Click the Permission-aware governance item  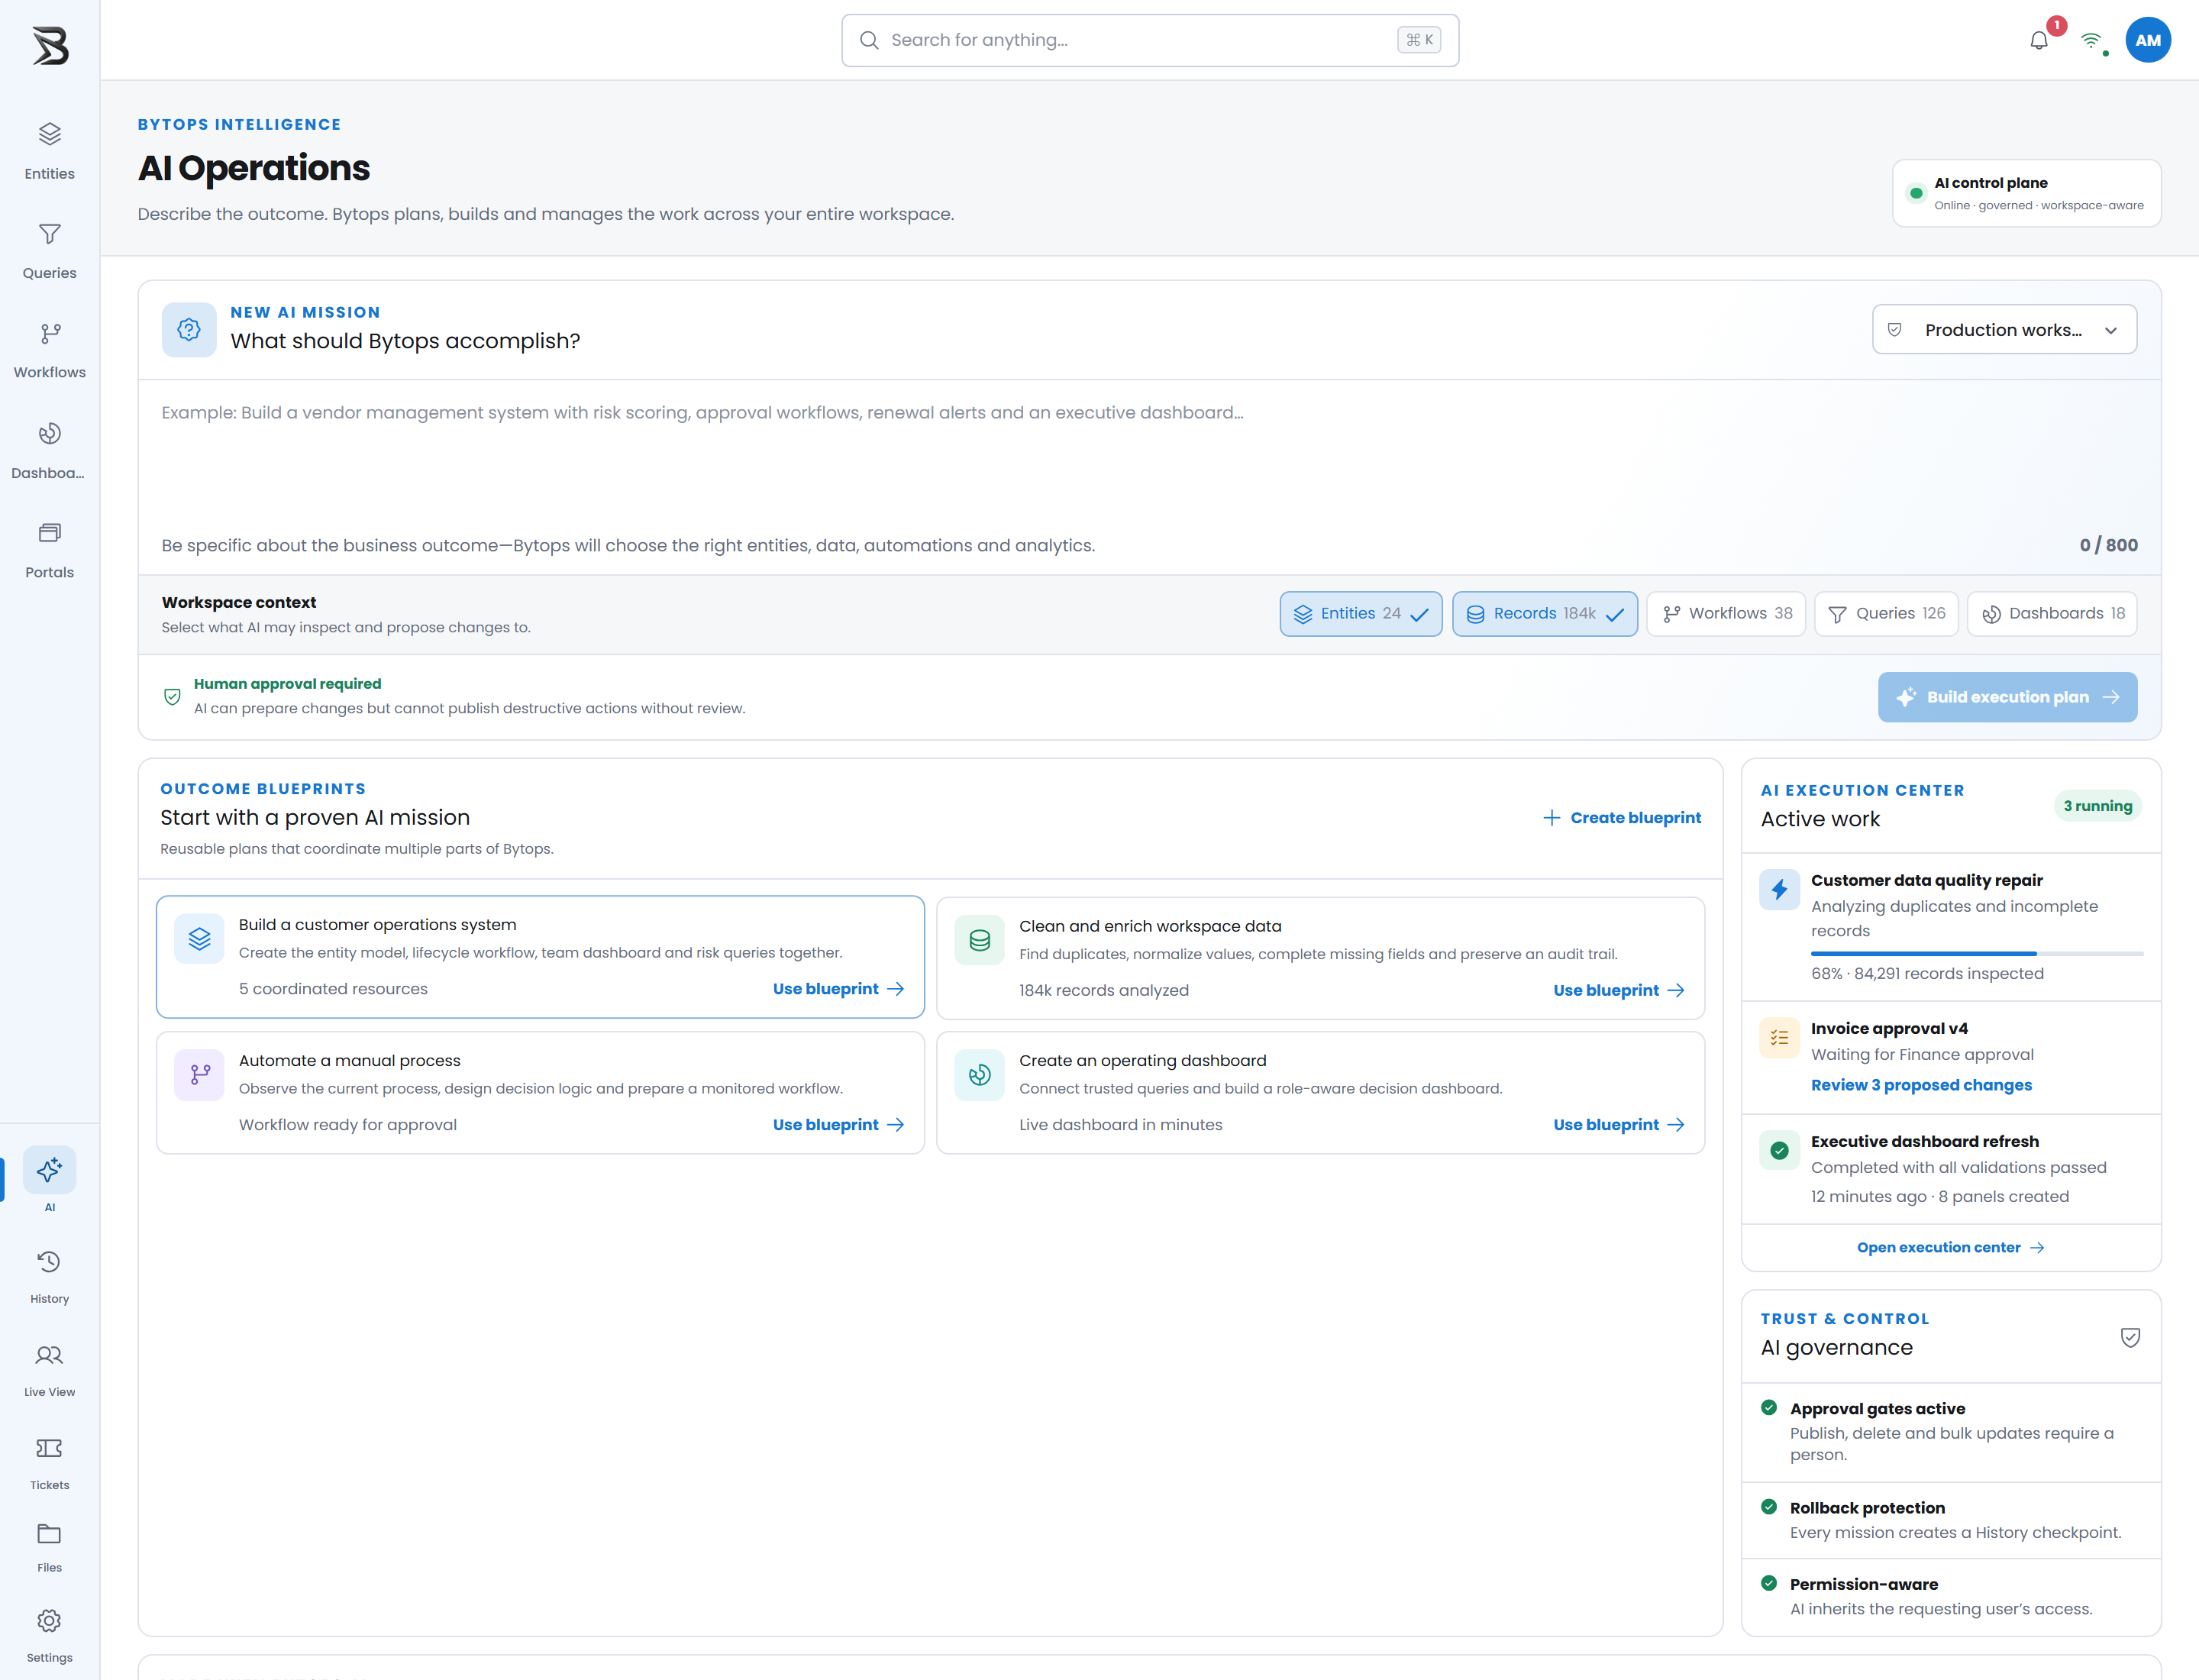1951,1596
